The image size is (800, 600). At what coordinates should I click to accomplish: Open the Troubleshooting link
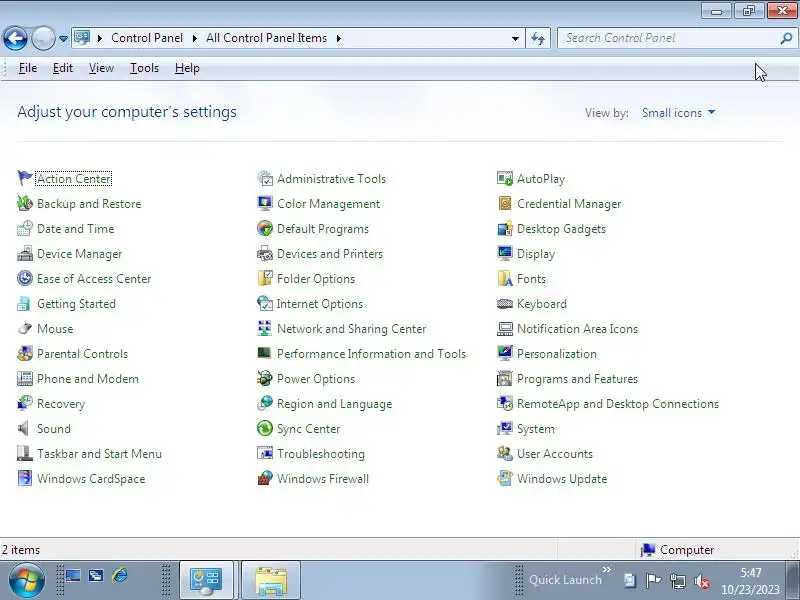click(x=321, y=454)
